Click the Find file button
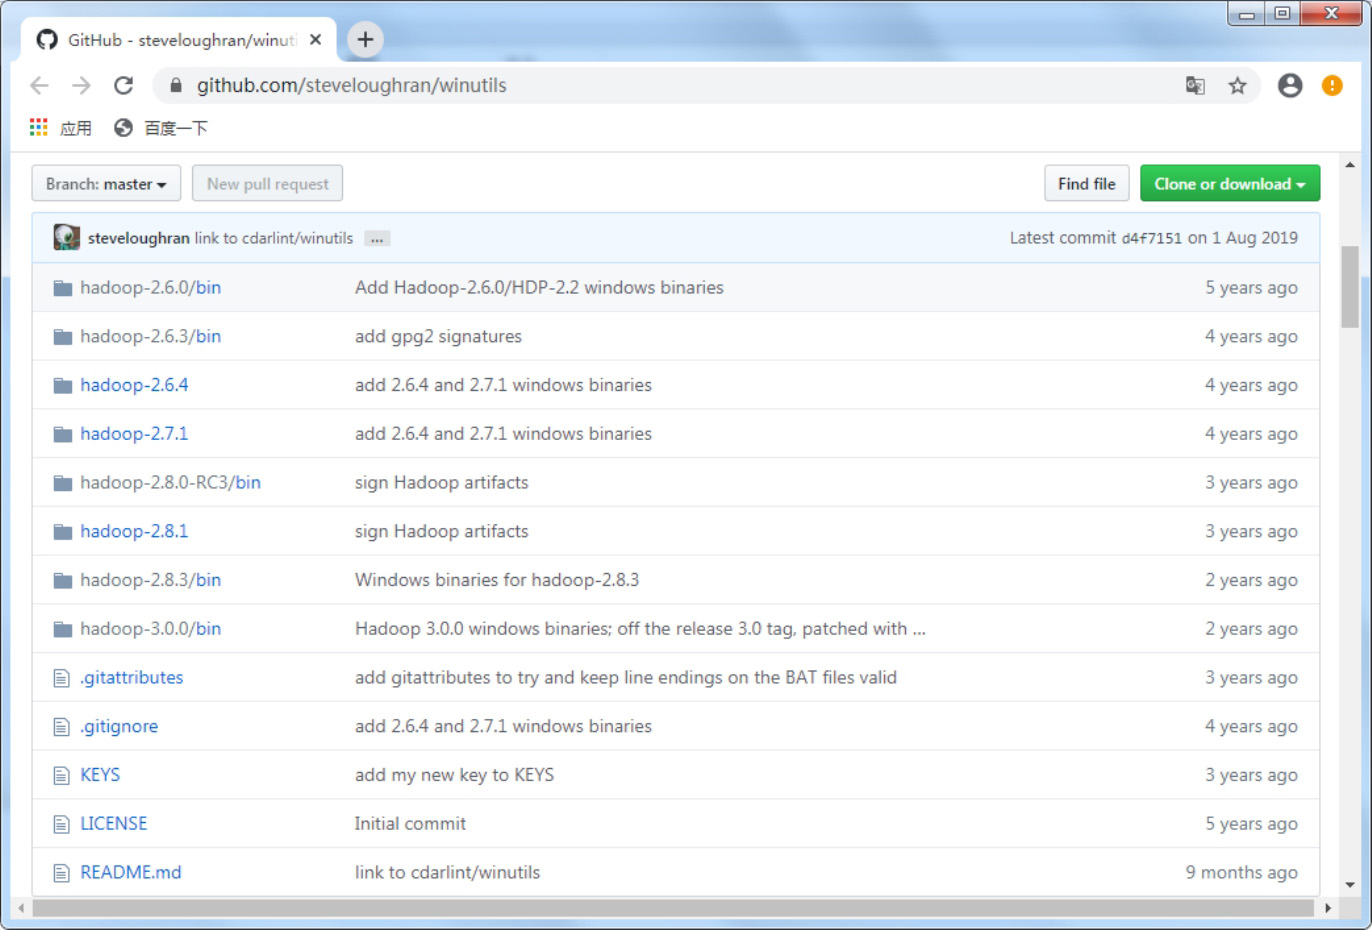The image size is (1372, 930). tap(1087, 184)
